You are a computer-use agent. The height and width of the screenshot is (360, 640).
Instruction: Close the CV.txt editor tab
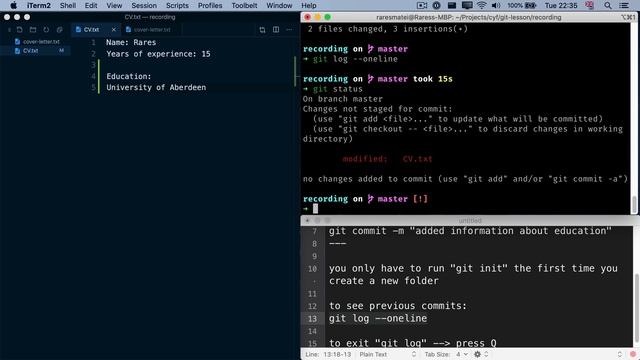pos(113,29)
